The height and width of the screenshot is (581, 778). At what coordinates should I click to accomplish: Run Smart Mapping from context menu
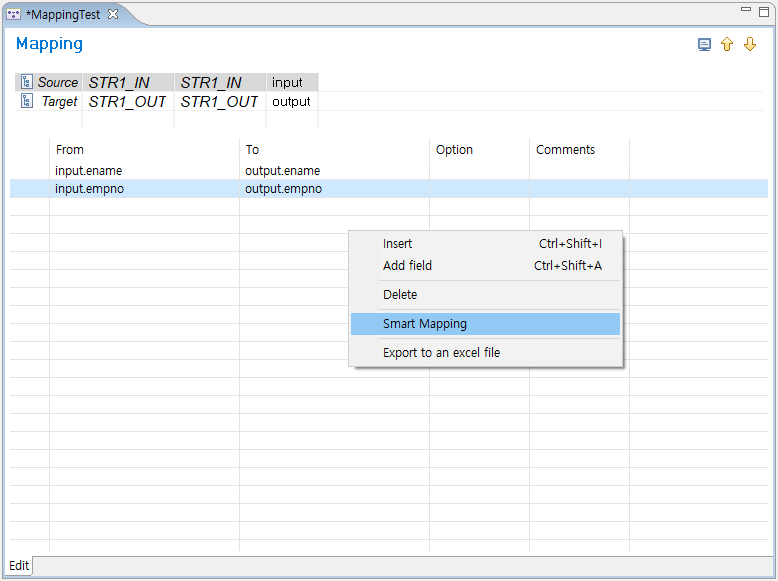pos(424,324)
